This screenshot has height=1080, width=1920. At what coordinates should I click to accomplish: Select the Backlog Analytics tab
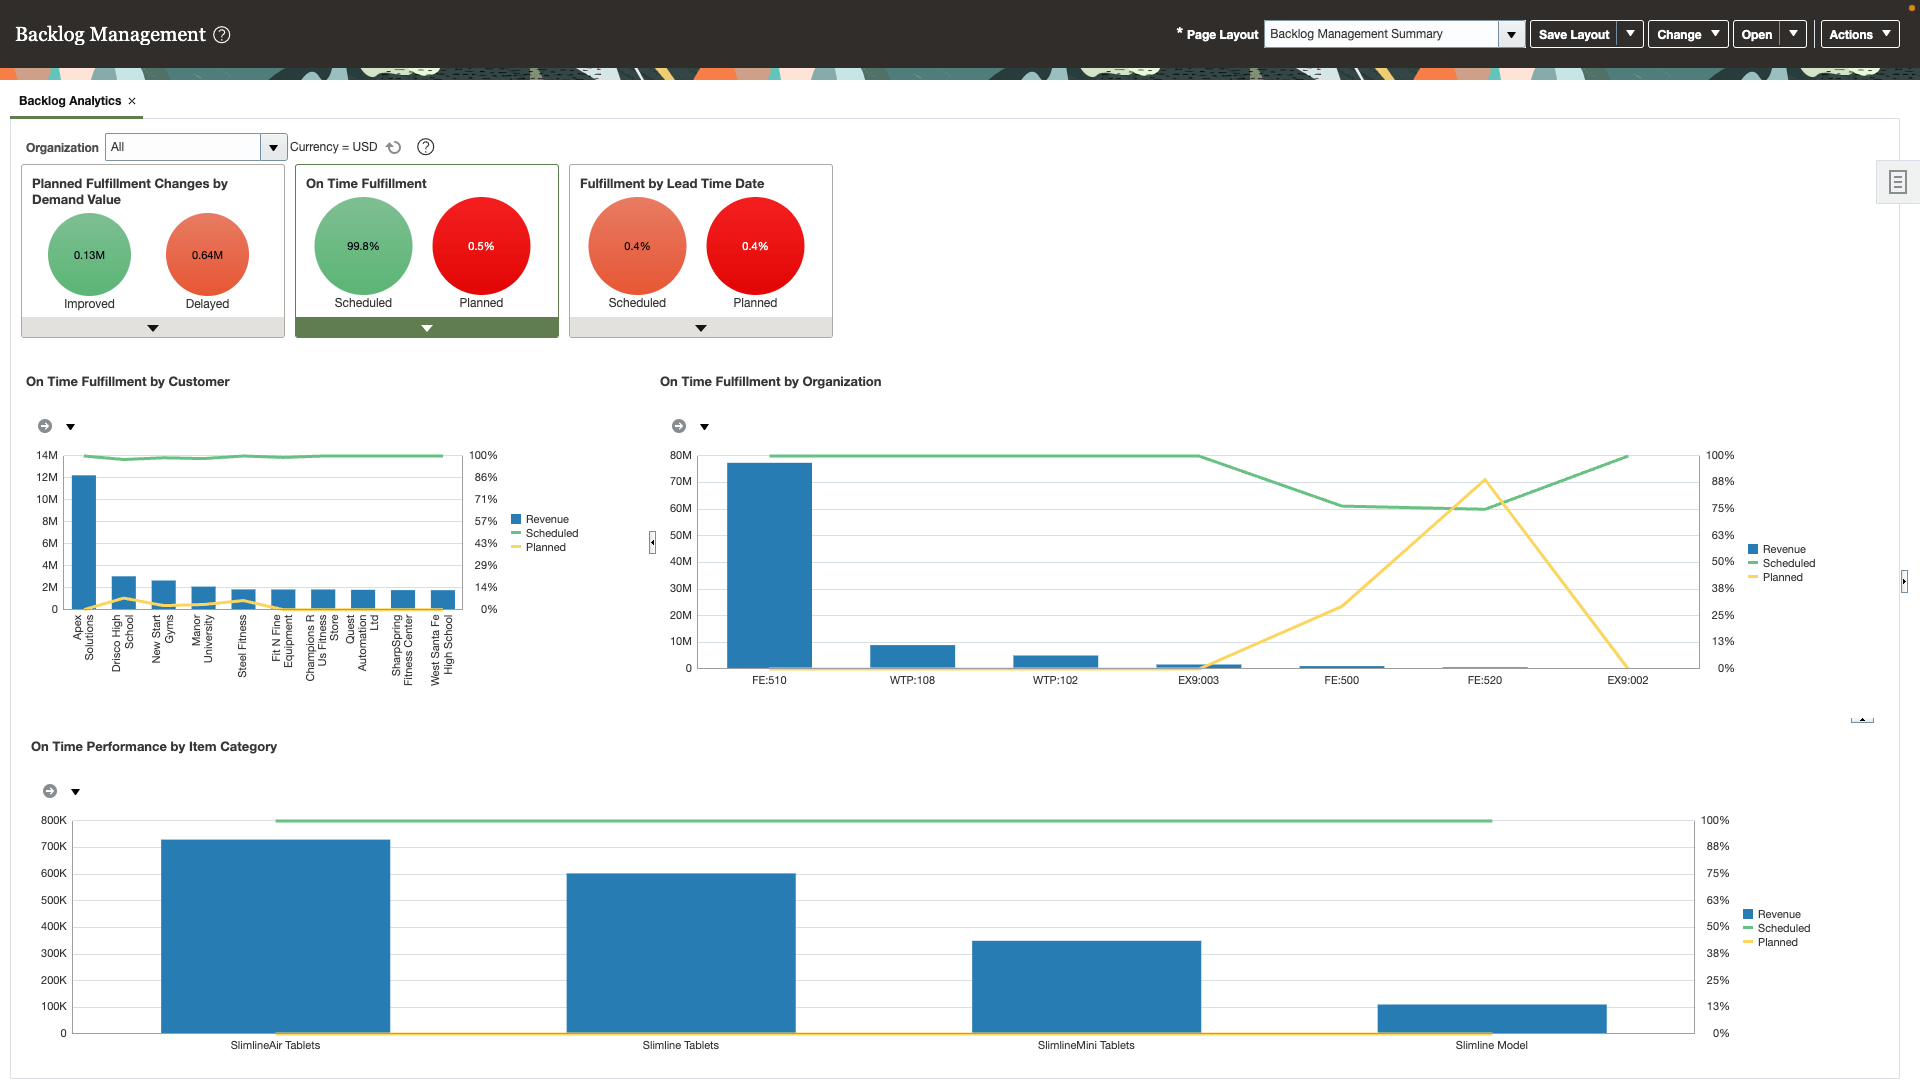point(70,100)
